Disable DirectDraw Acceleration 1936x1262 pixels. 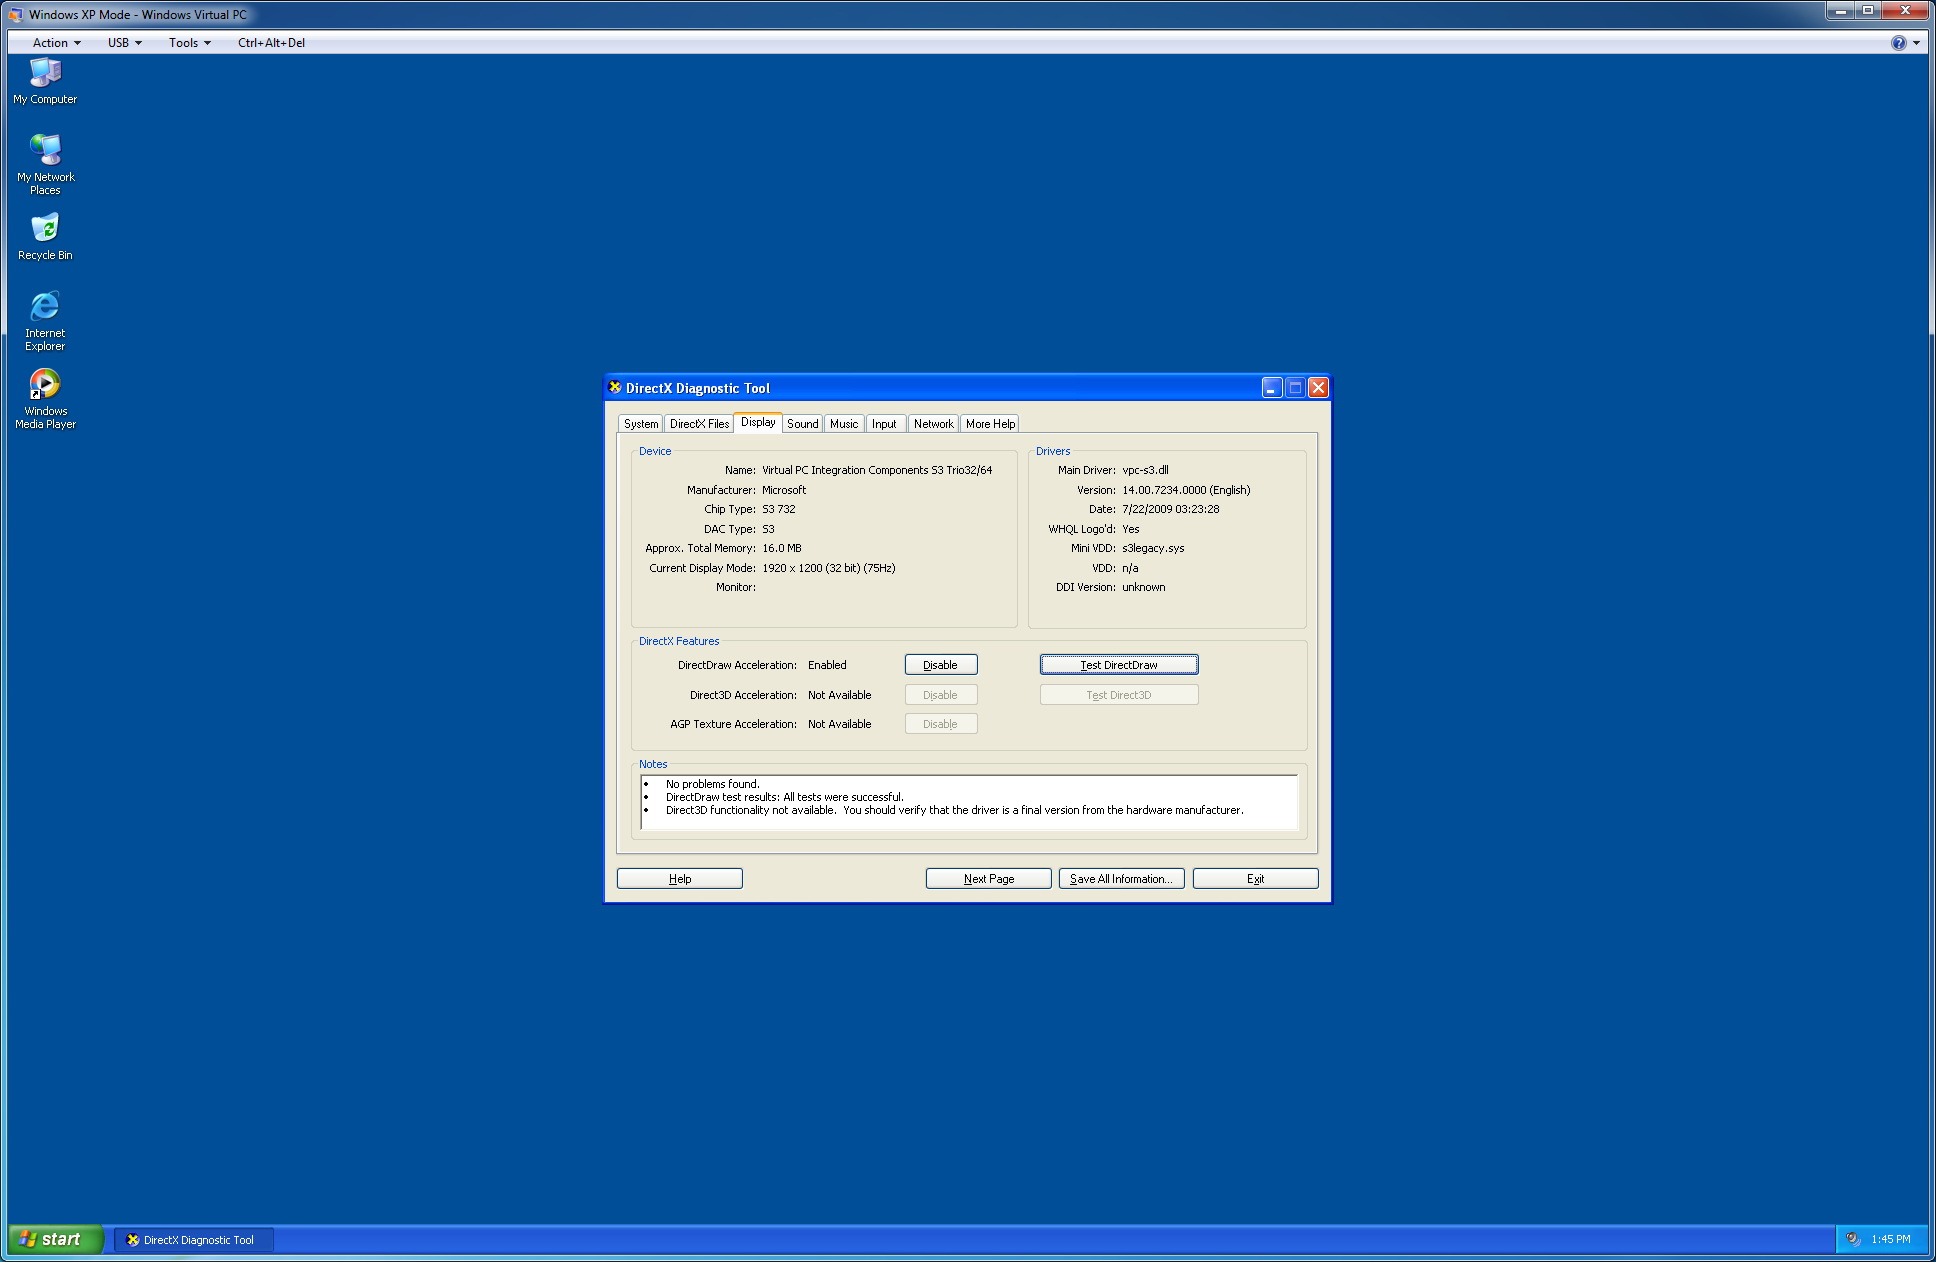(x=940, y=665)
